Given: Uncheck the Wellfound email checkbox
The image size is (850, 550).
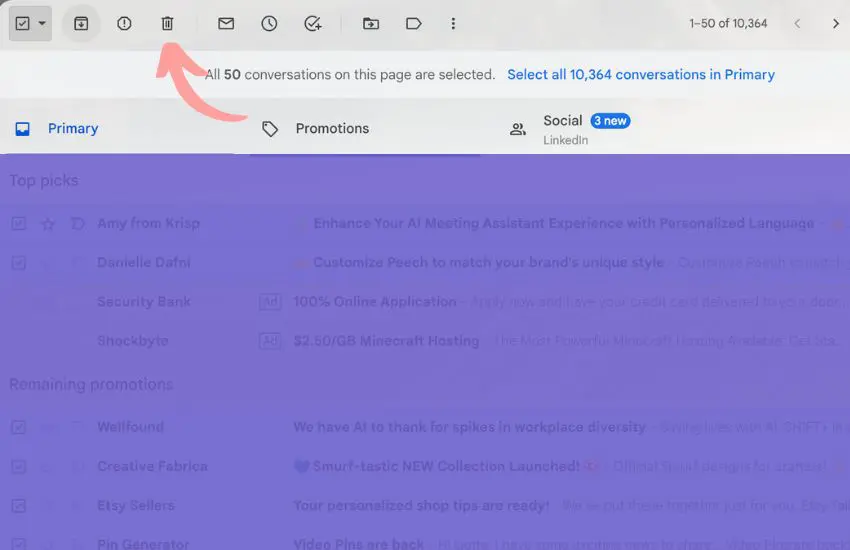Looking at the screenshot, I should click(18, 427).
